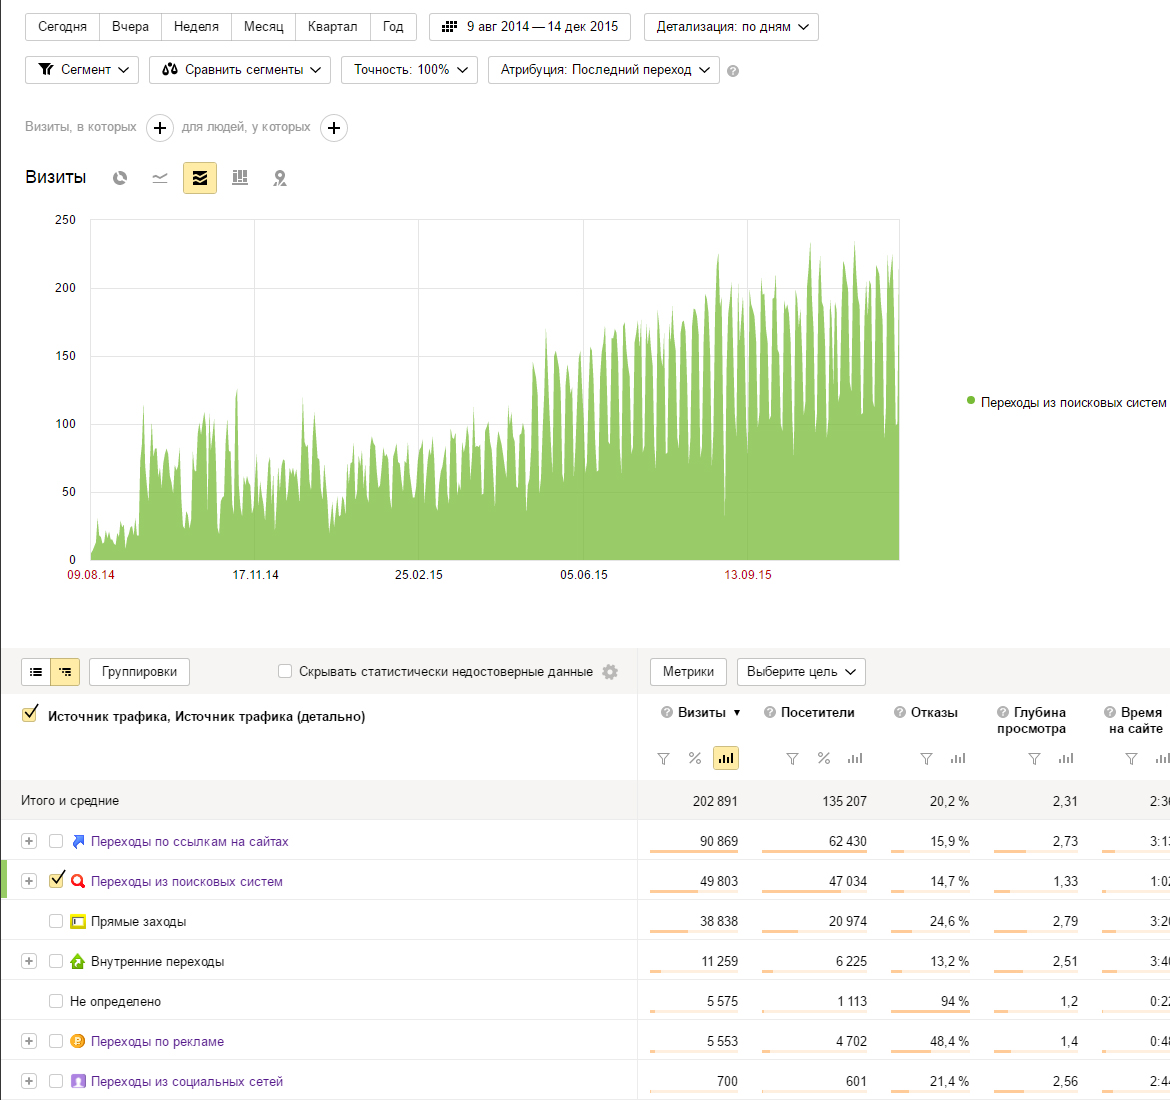This screenshot has width=1170, height=1100.
Task: Open Переходы по ссылкам на сайтах link
Action: (189, 842)
